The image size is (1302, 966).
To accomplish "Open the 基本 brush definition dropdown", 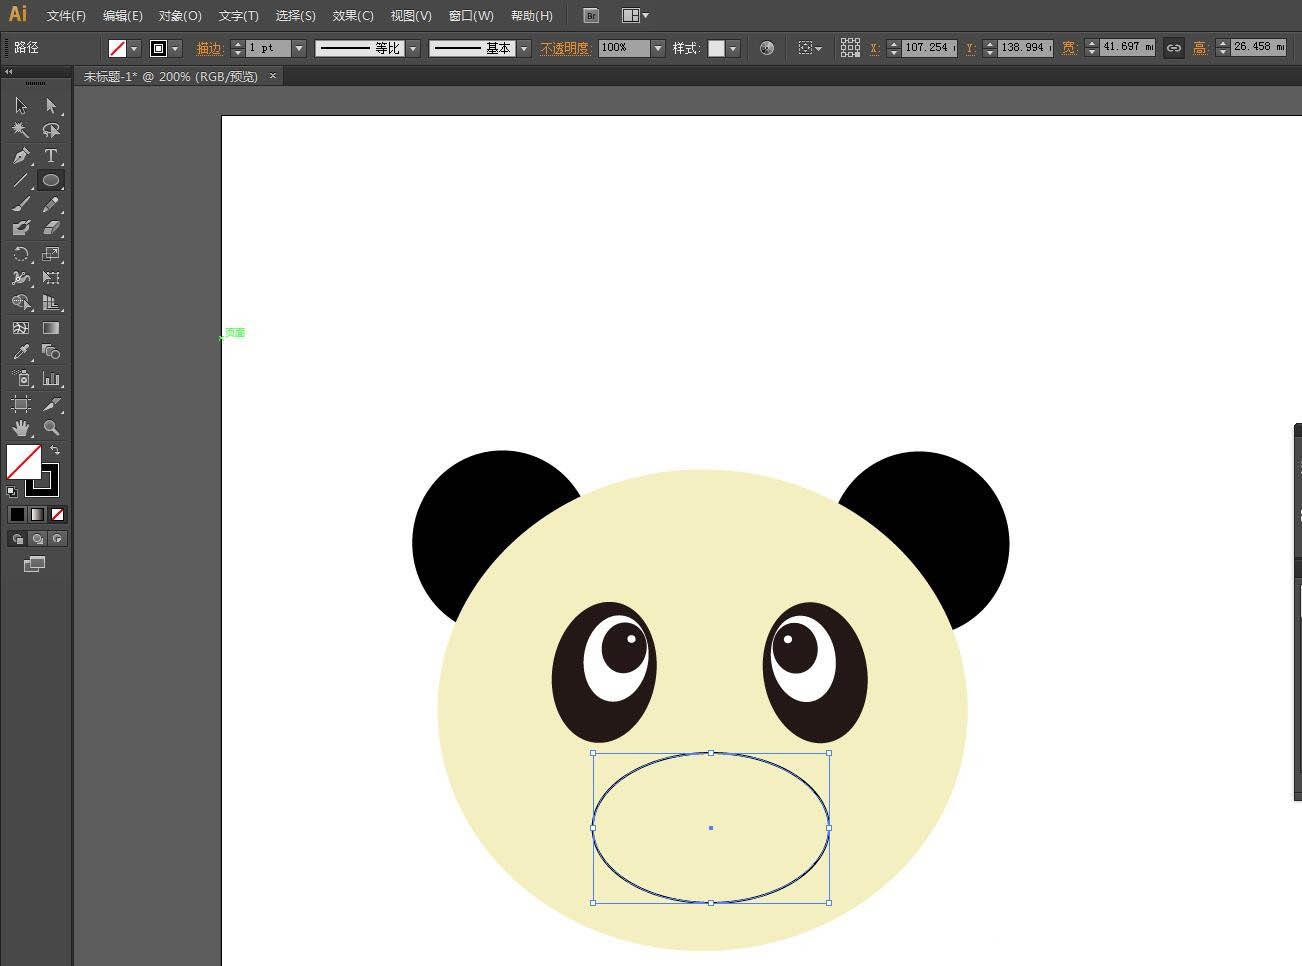I will click(x=523, y=48).
